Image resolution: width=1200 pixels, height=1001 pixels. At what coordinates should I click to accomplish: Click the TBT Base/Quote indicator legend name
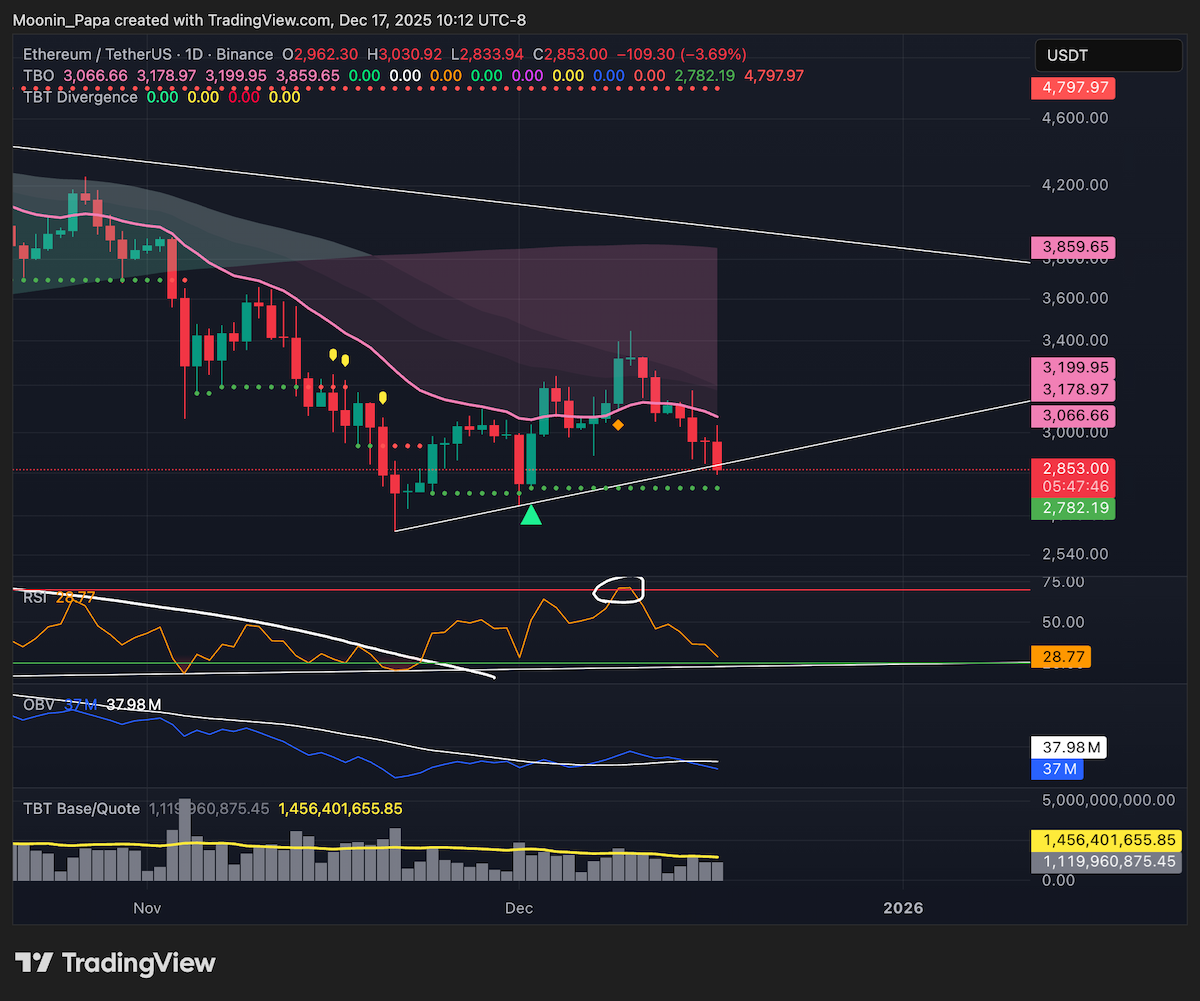tap(81, 808)
